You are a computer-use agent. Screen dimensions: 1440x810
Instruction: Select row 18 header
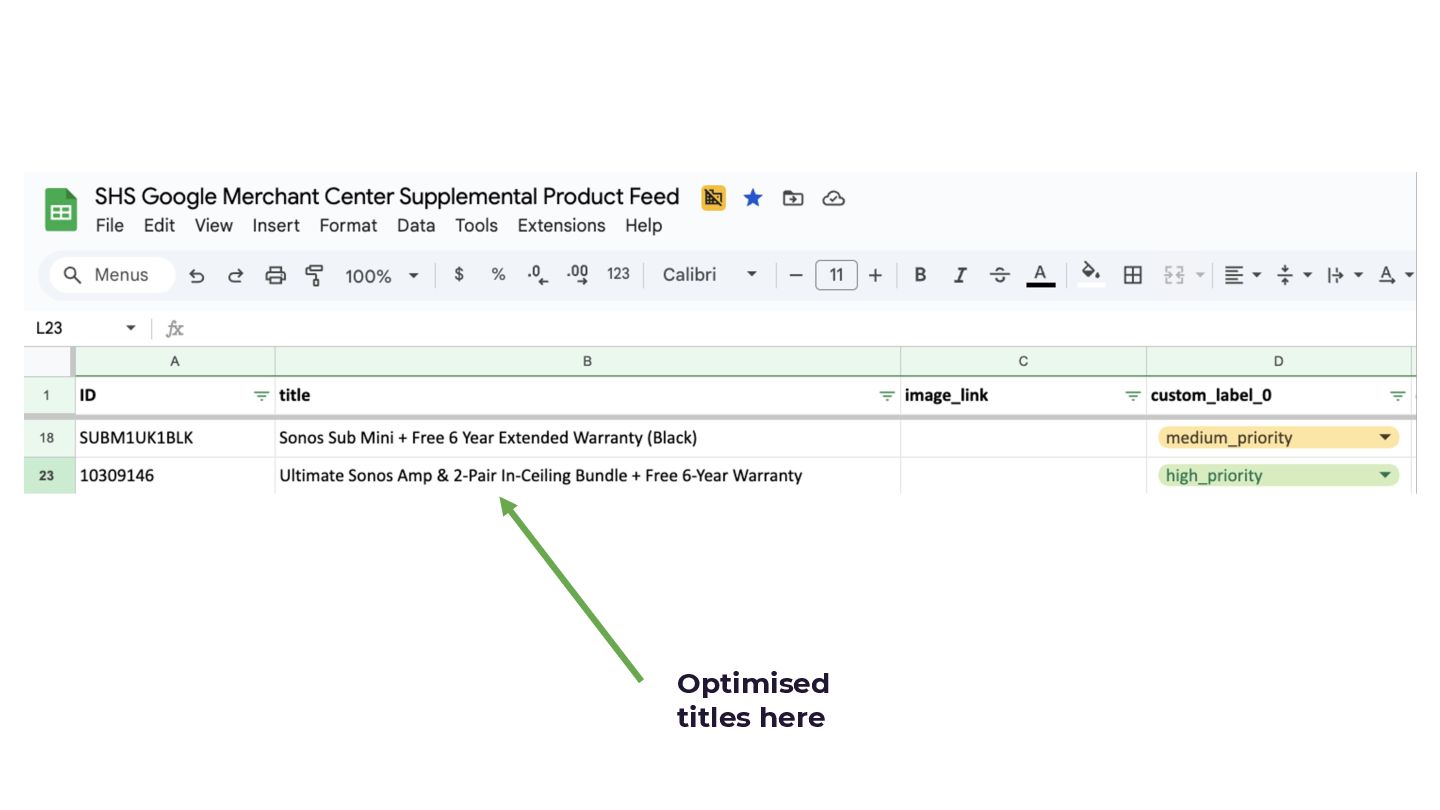tap(49, 438)
